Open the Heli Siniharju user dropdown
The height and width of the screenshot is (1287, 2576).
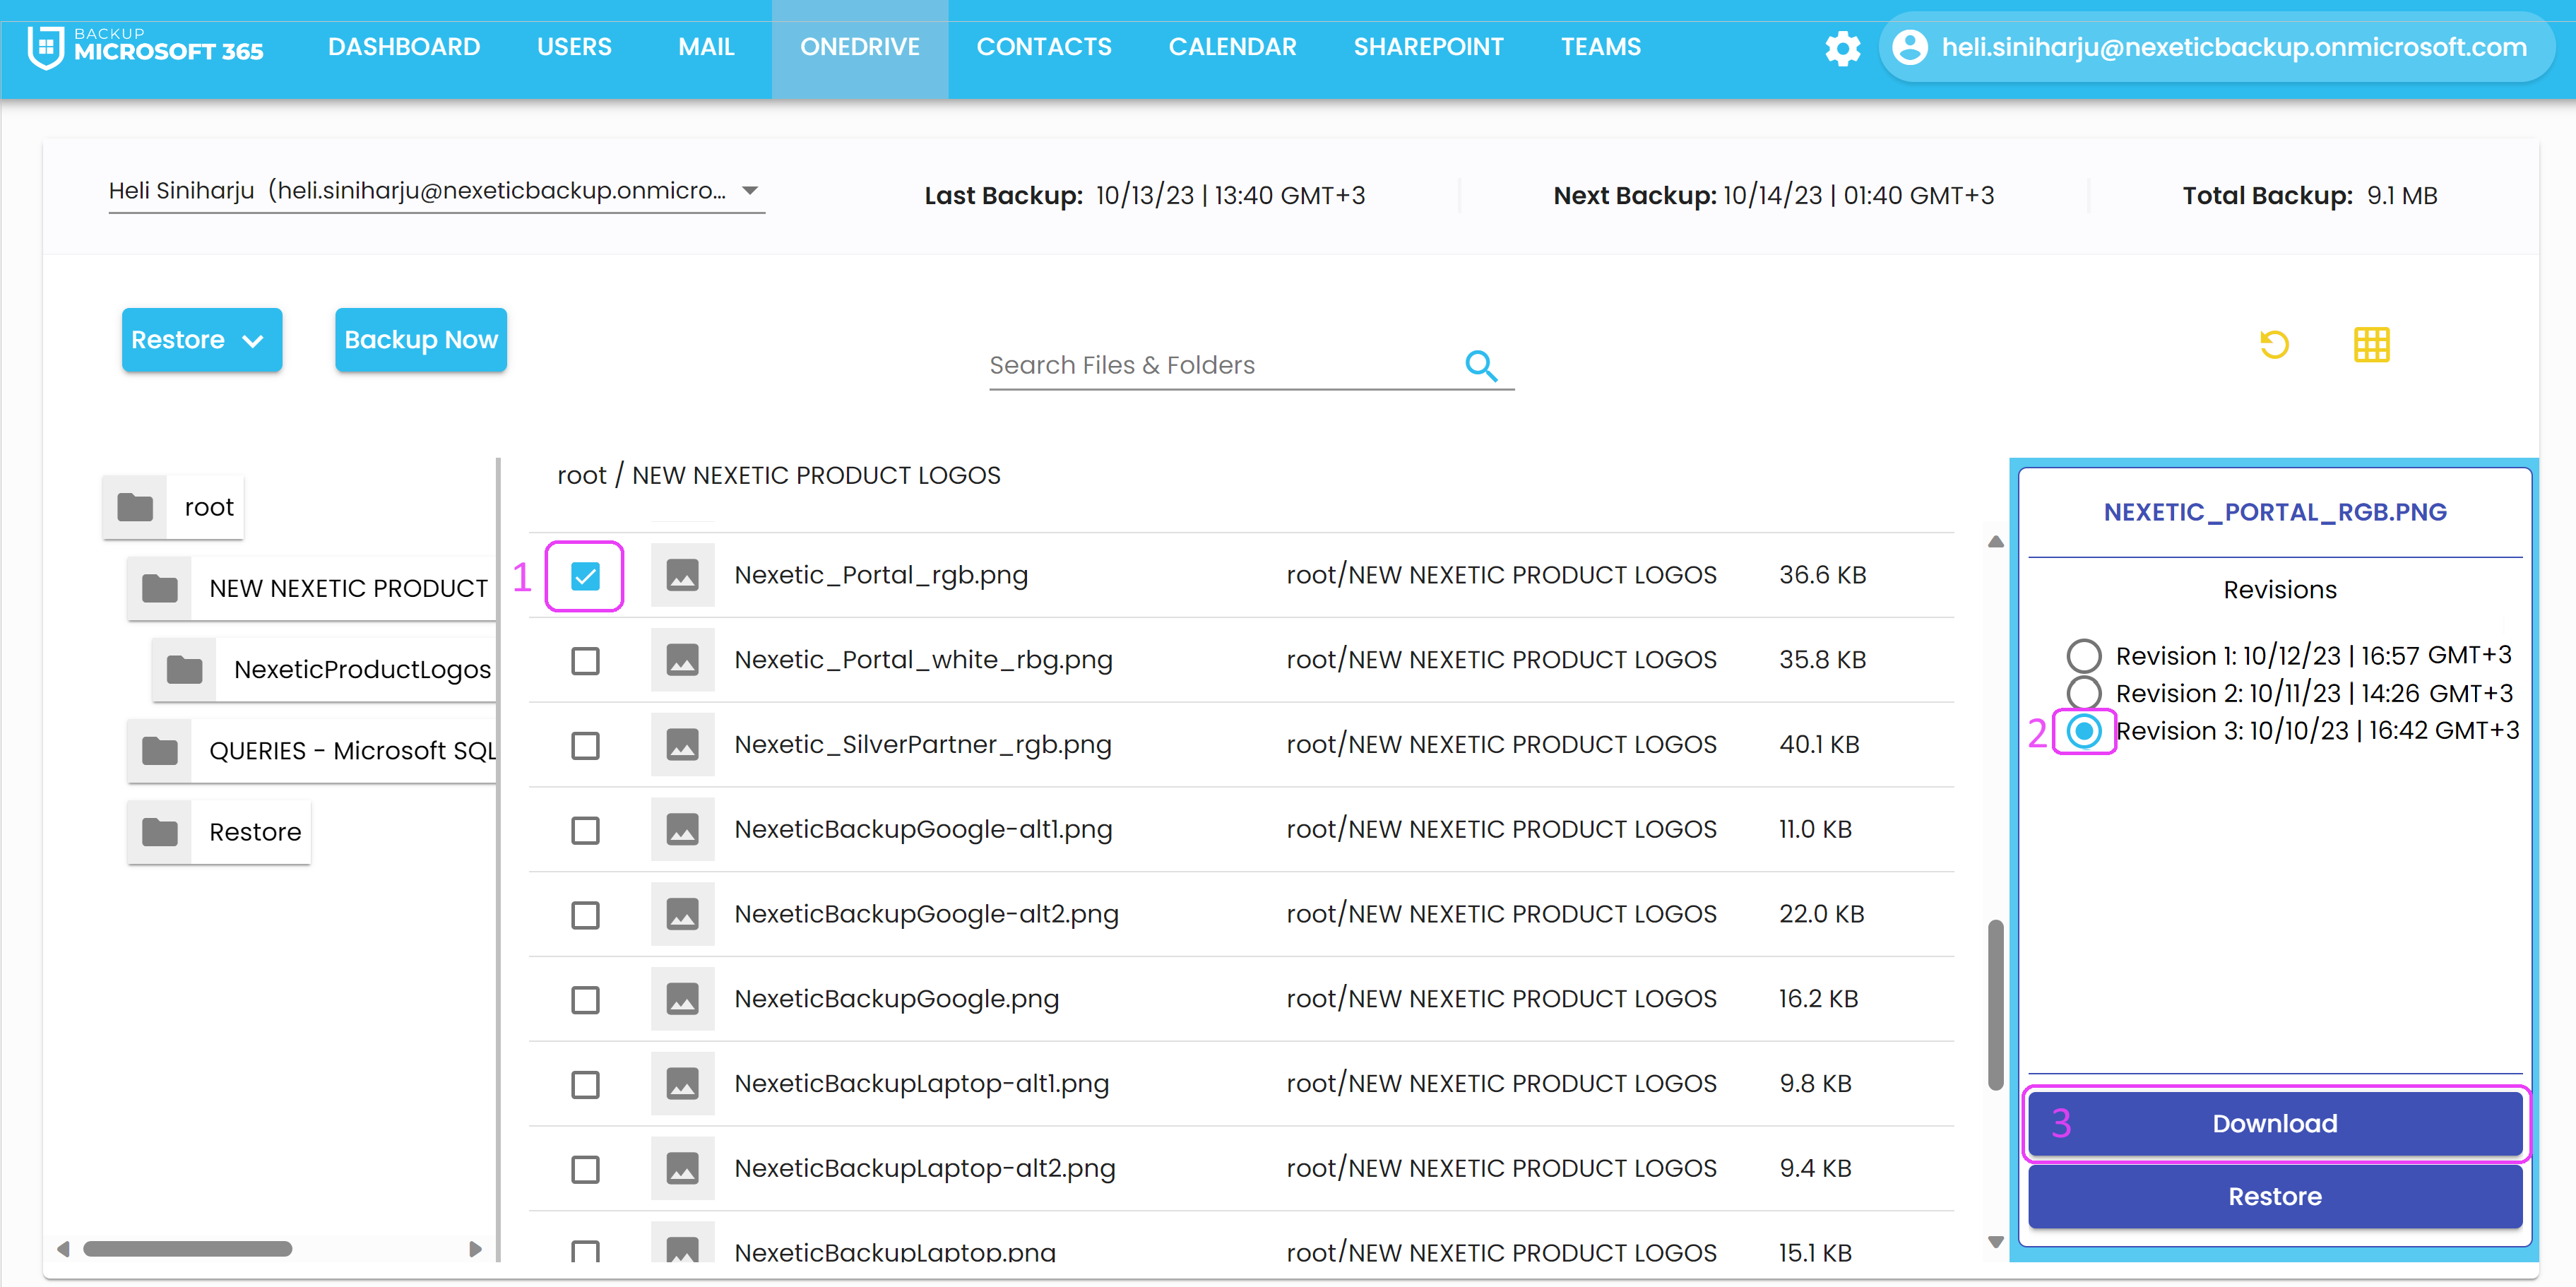point(436,191)
